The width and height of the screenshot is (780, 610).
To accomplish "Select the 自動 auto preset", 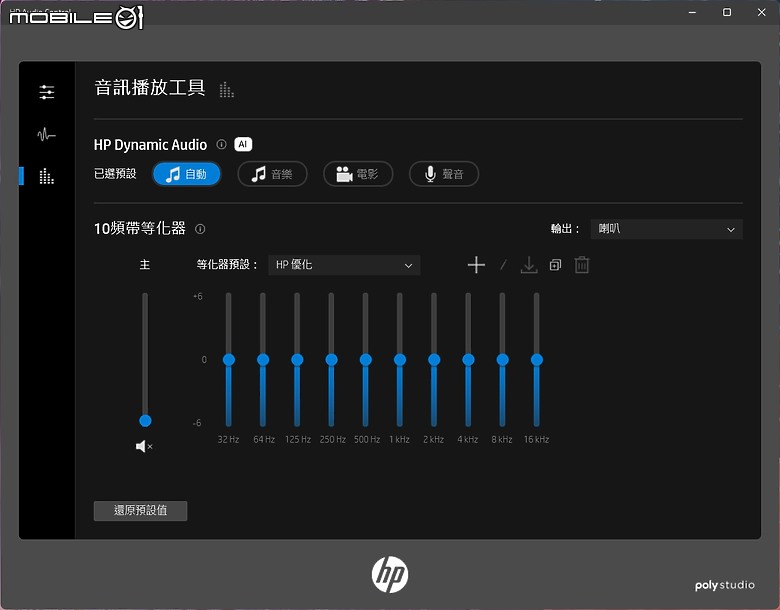I will 187,174.
